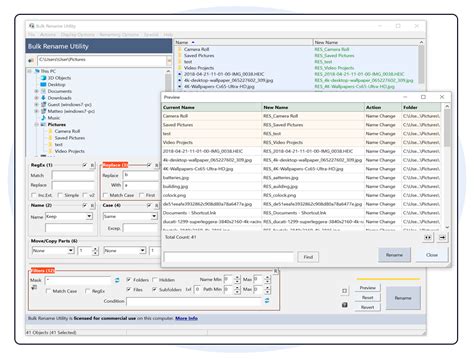474x360 pixels.
Task: Uncheck the Folders filter checkbox
Action: tap(128, 280)
